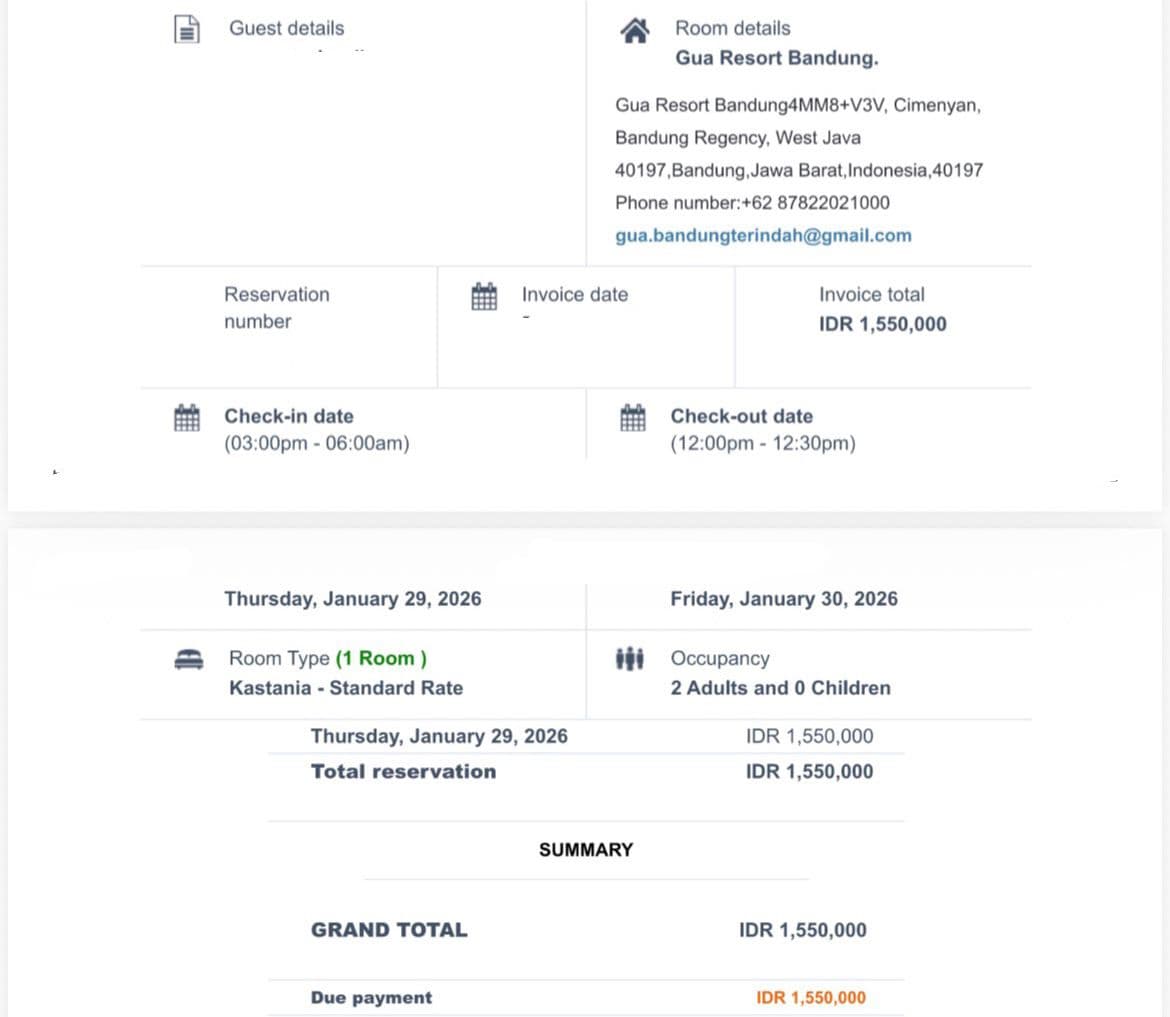Select the bold Gua Resort Bandung heading
The image size is (1170, 1017).
(x=776, y=58)
